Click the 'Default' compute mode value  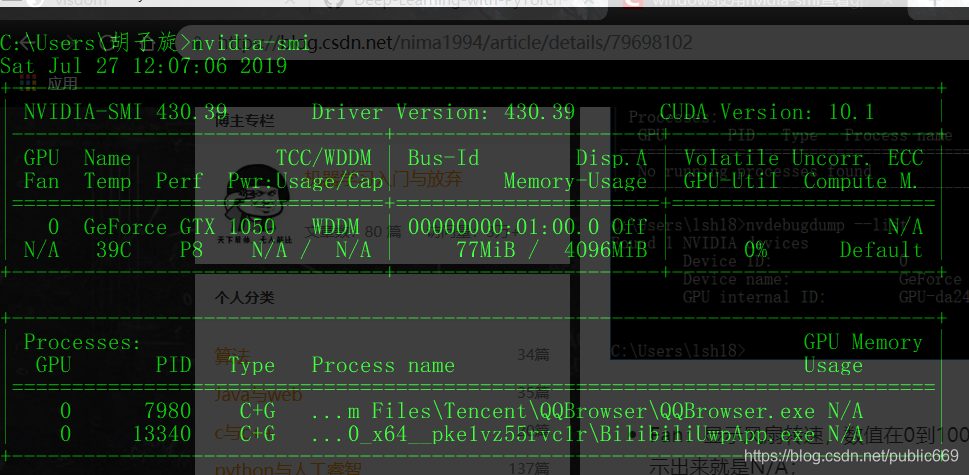click(881, 250)
